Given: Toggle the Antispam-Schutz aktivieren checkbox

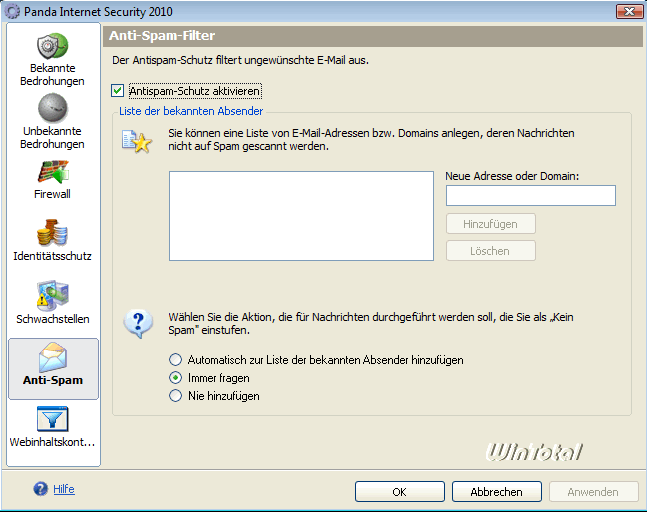Looking at the screenshot, I should point(118,91).
